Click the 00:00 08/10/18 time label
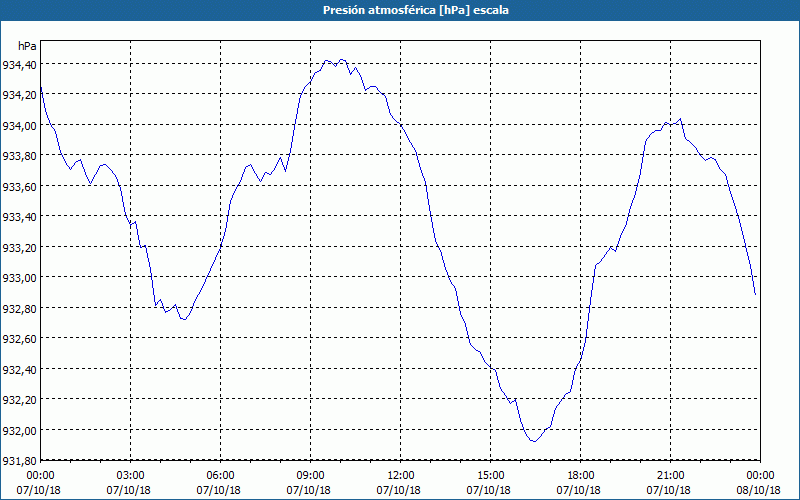Viewport: 800px width, 500px height. (x=760, y=483)
